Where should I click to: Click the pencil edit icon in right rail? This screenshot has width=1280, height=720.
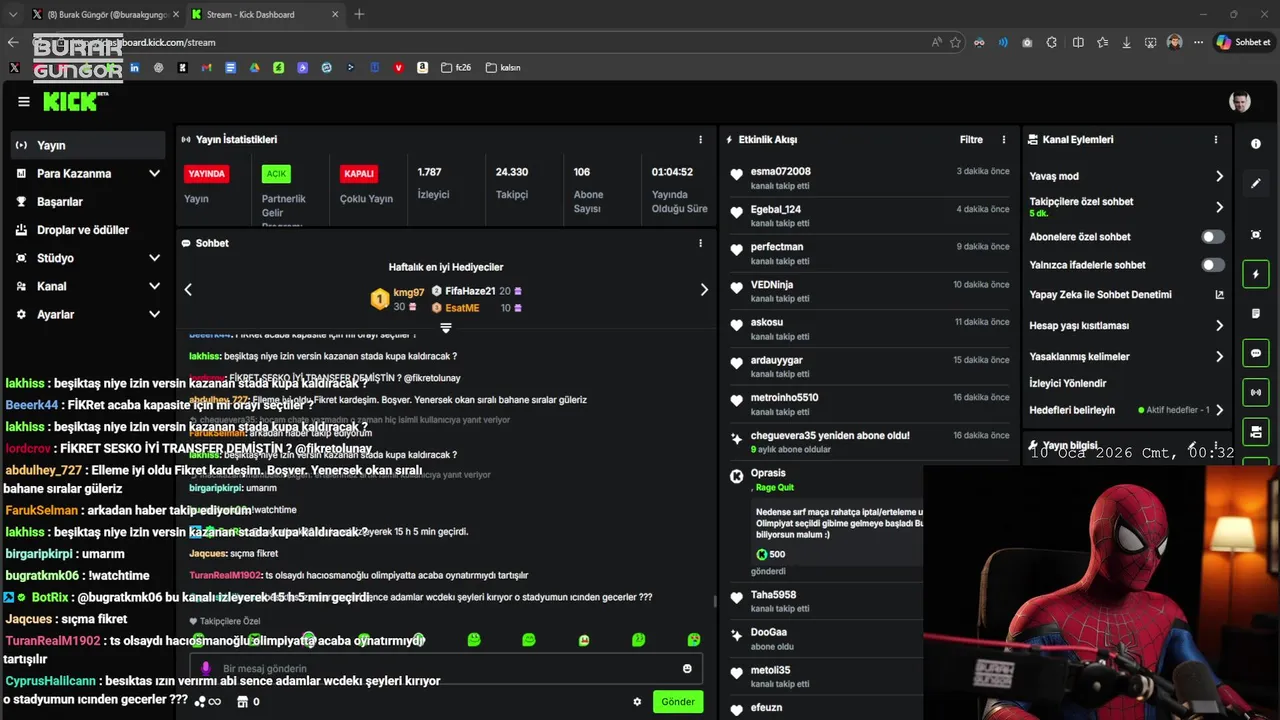click(x=1256, y=184)
